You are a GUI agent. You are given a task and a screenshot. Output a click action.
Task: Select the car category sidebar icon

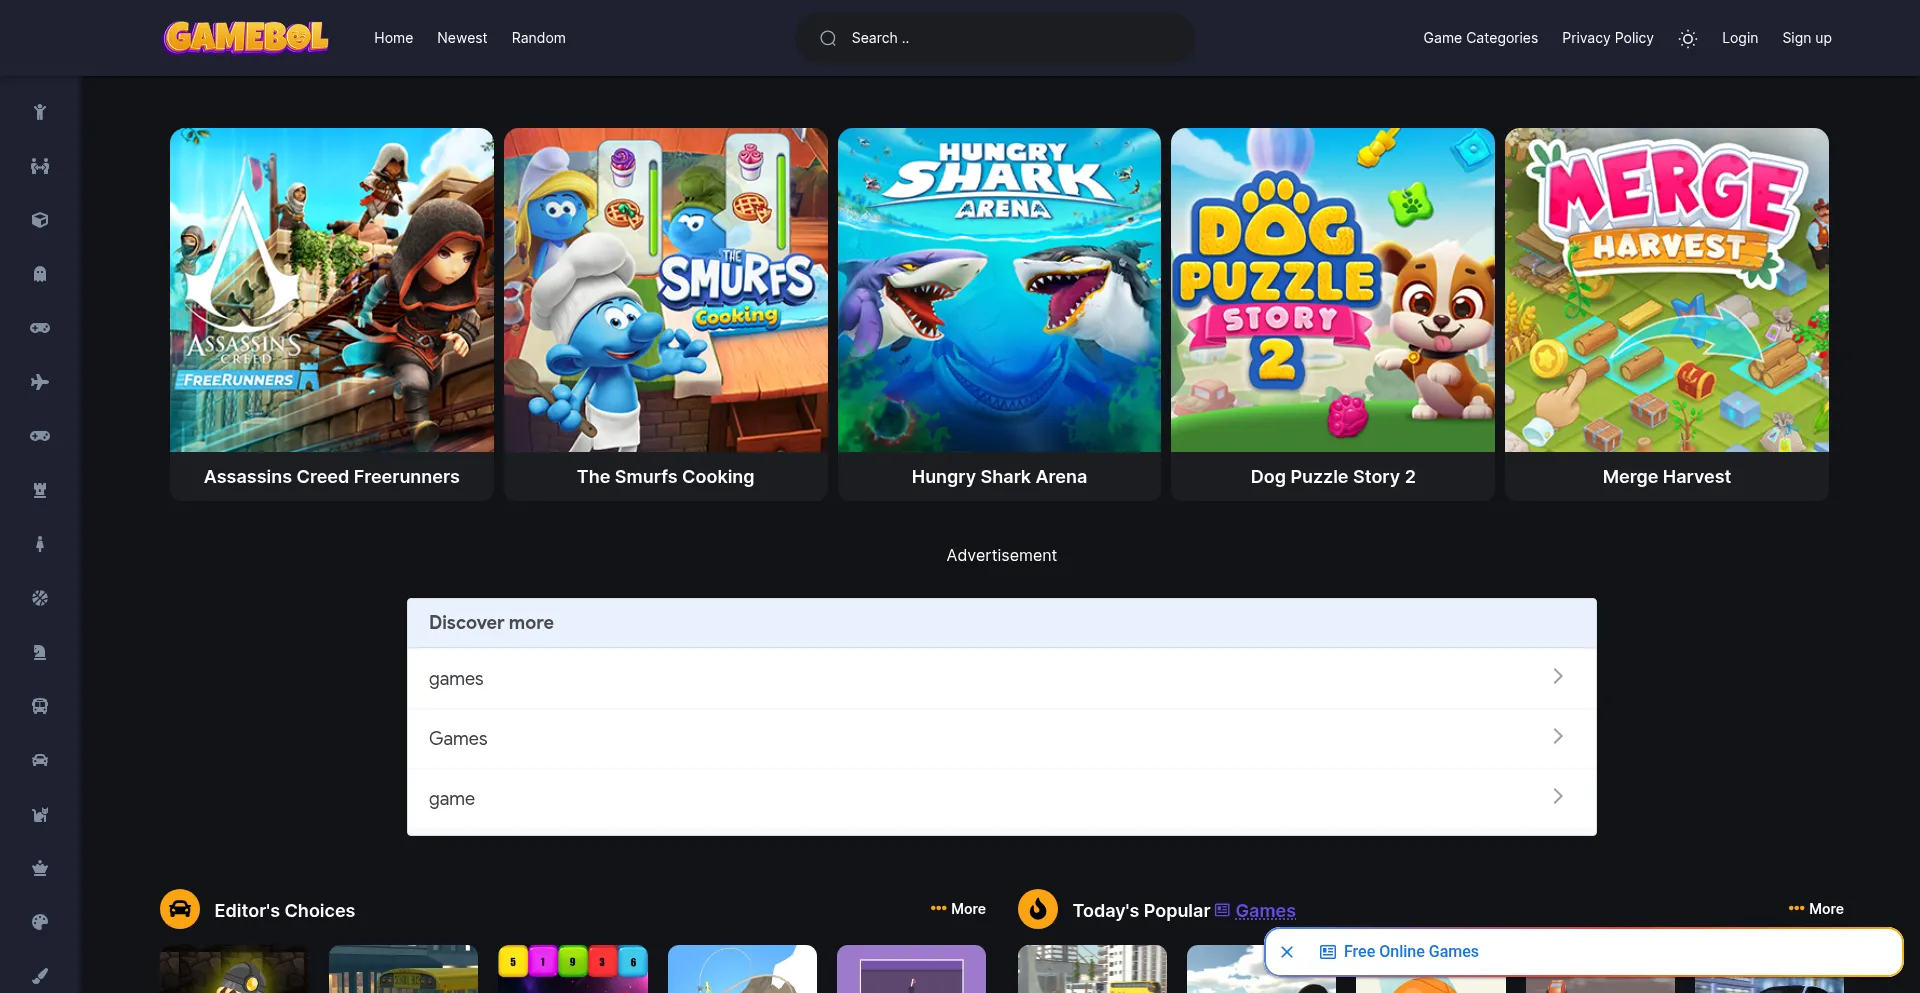tap(40, 760)
